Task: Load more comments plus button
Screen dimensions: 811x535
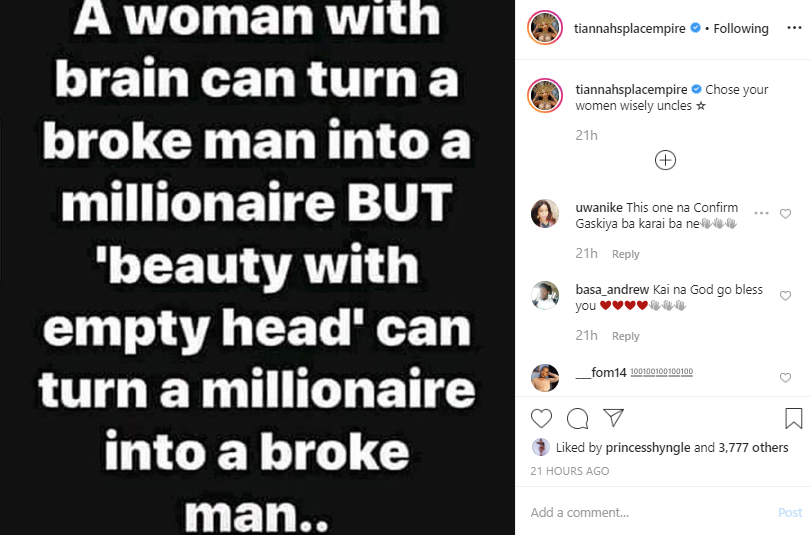Action: coord(665,160)
